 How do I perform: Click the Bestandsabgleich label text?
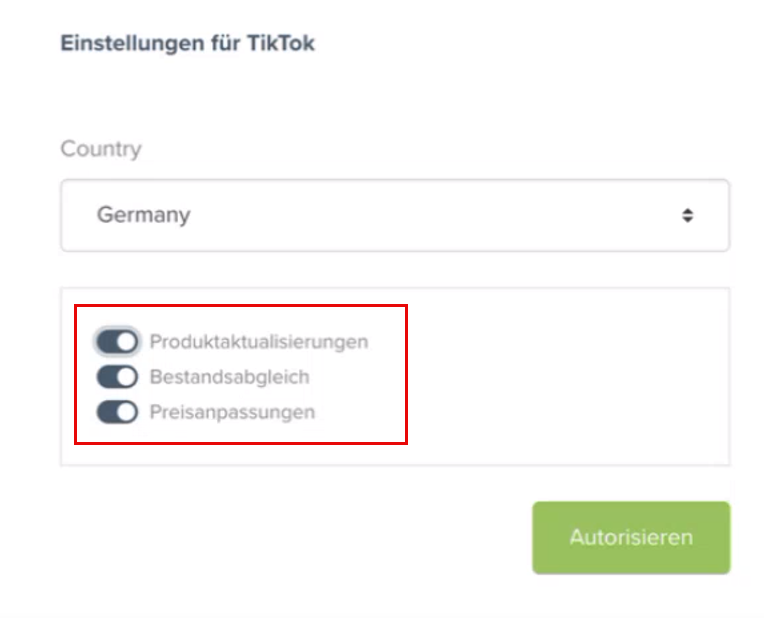229,377
